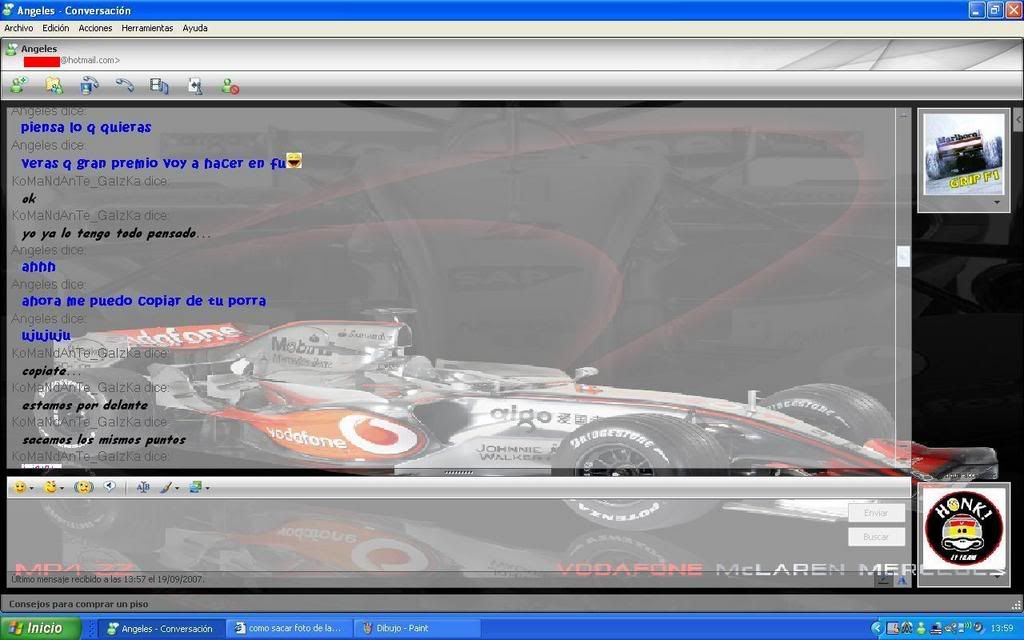Viewport: 1024px width, 640px height.
Task: Switch to Dibujo - Paint taskbar window
Action: pos(416,628)
